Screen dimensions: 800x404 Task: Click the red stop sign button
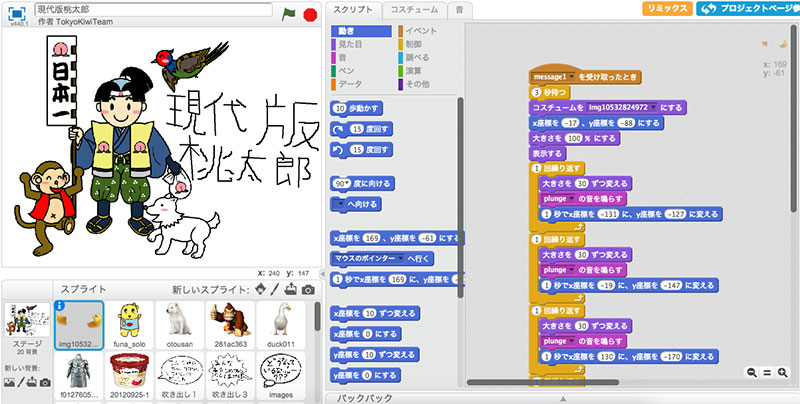(x=310, y=15)
